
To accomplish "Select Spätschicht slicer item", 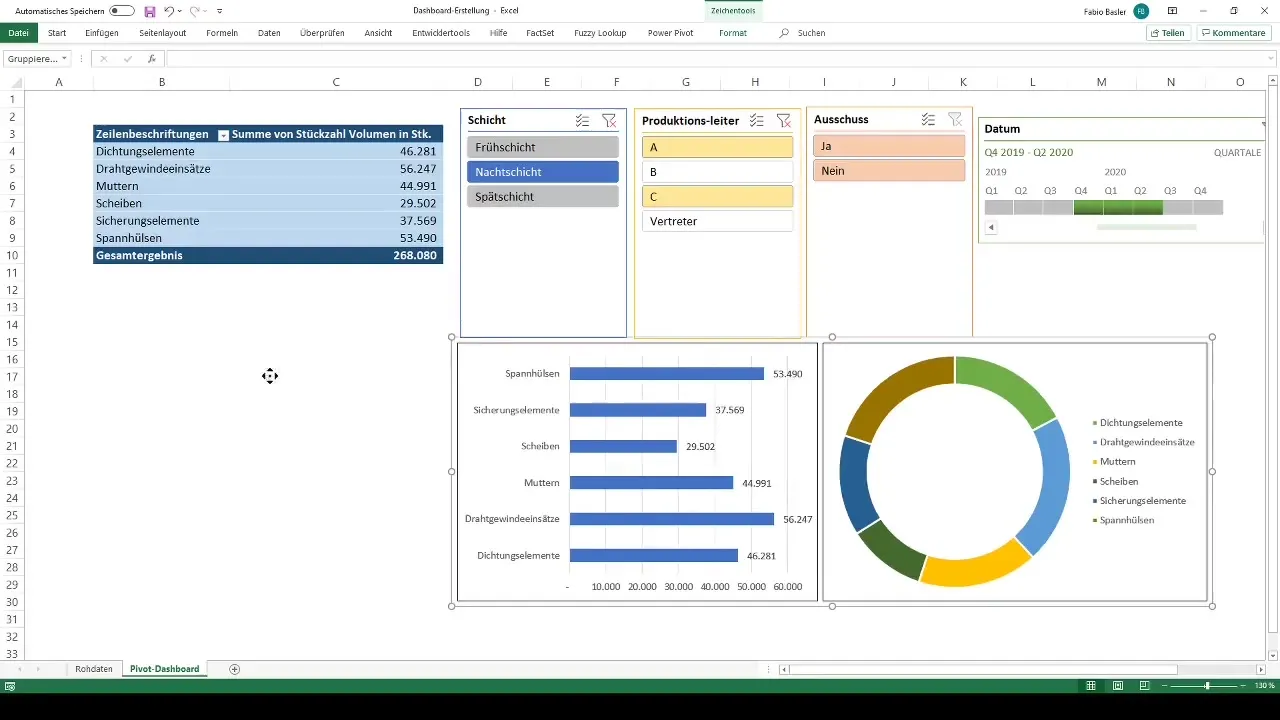I will point(543,197).
